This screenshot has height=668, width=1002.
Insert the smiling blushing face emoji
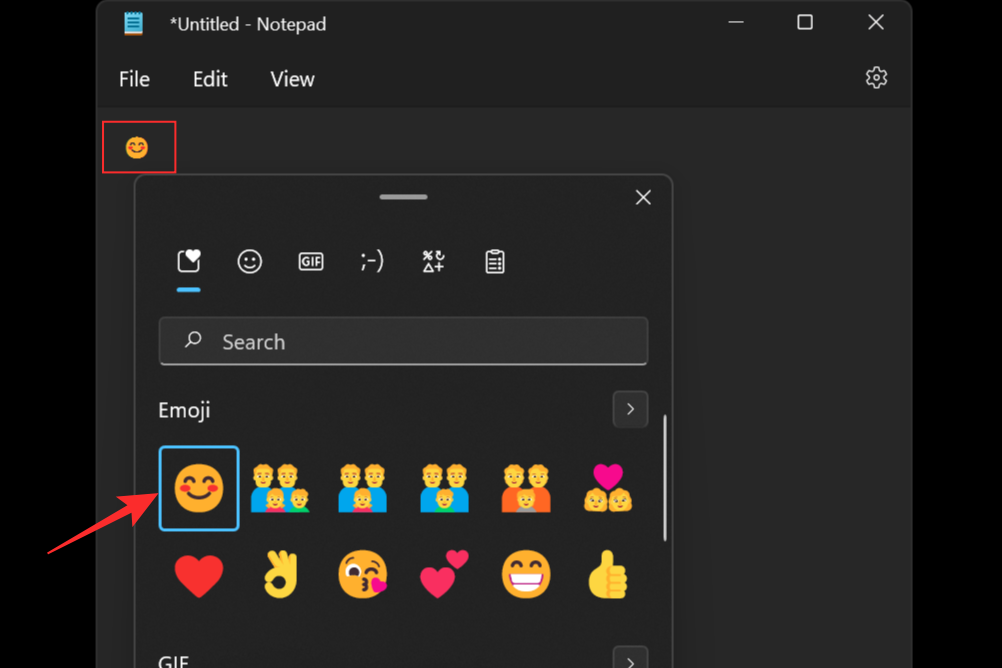point(199,488)
